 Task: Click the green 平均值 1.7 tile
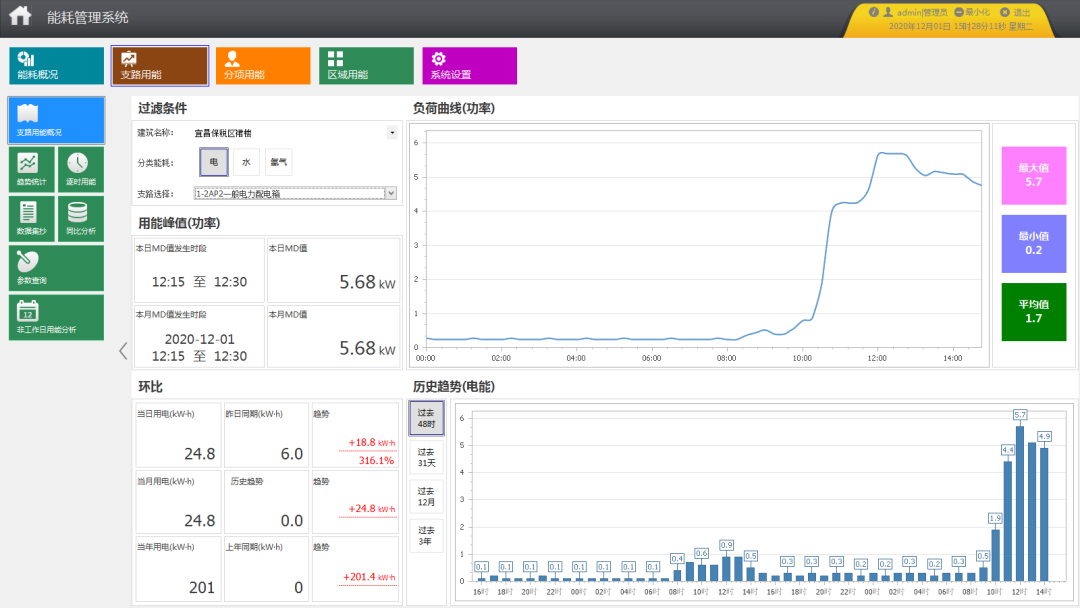point(1033,311)
